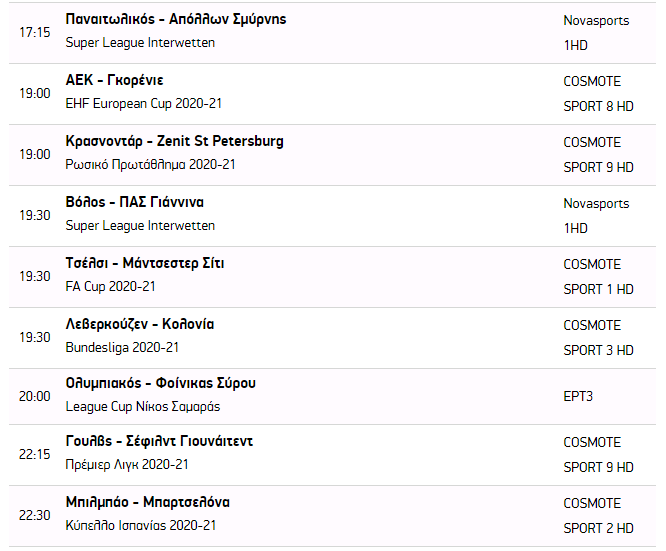Click the Bundesliga 2020-21 competition label

tap(121, 348)
